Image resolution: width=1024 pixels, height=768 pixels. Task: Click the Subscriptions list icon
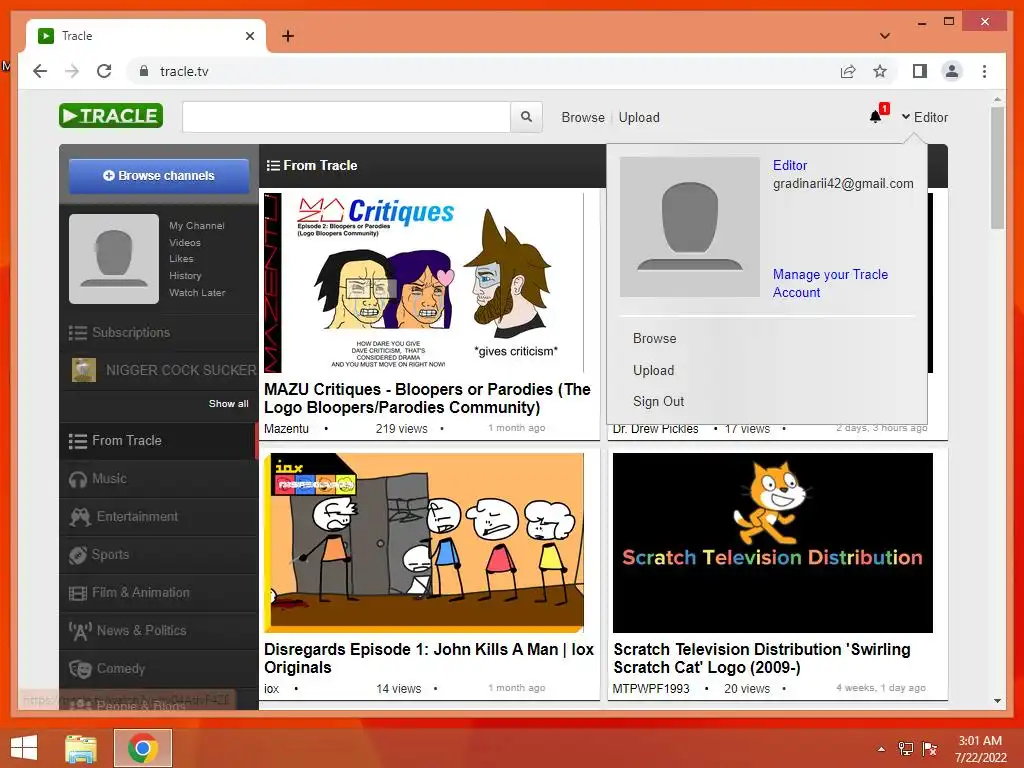click(78, 333)
